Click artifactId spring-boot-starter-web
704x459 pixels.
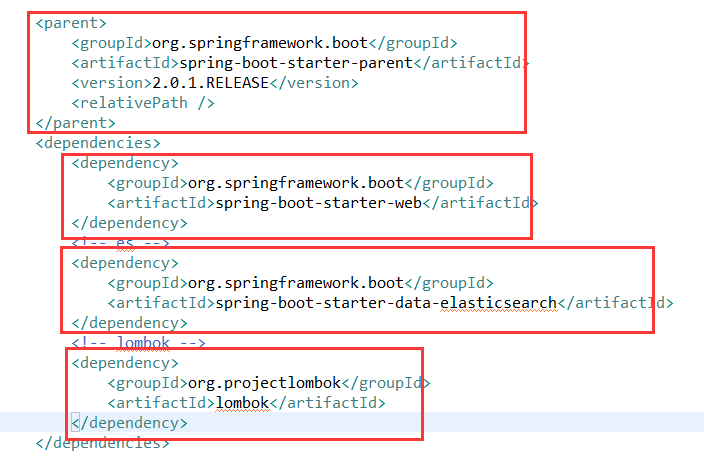tap(318, 203)
